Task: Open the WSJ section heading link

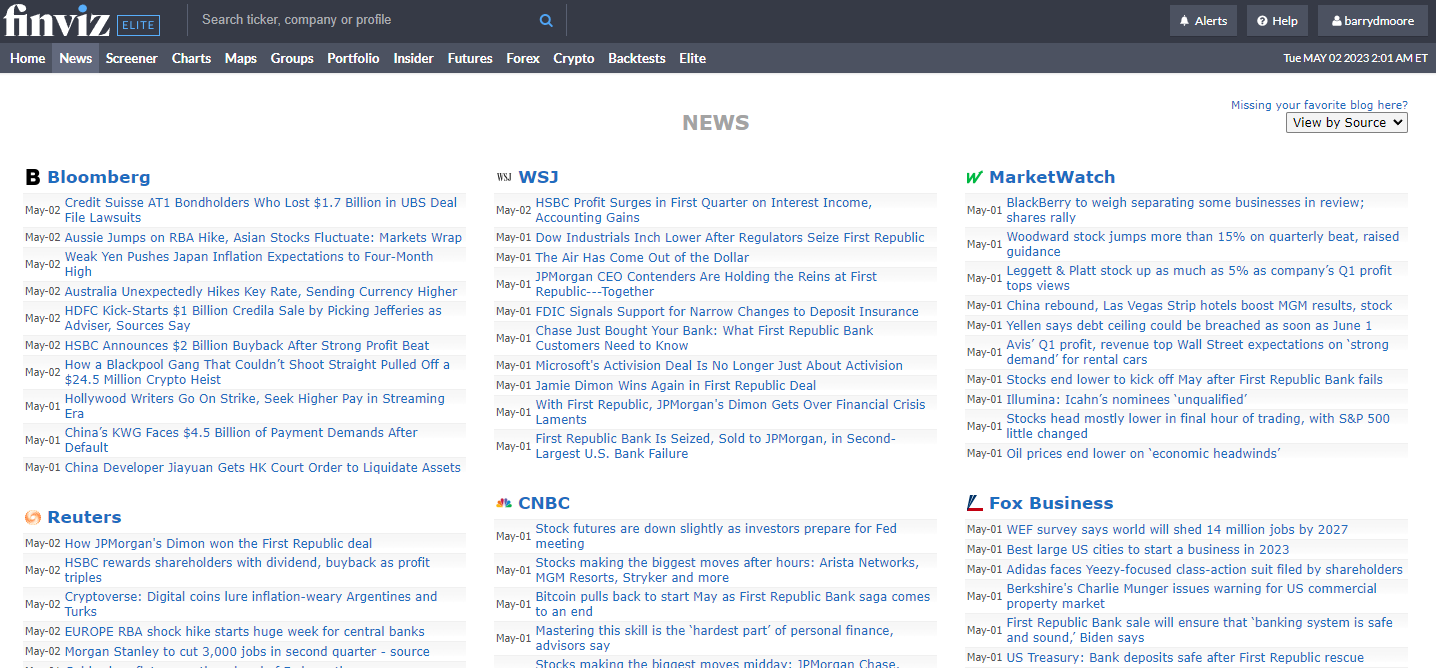Action: click(538, 177)
